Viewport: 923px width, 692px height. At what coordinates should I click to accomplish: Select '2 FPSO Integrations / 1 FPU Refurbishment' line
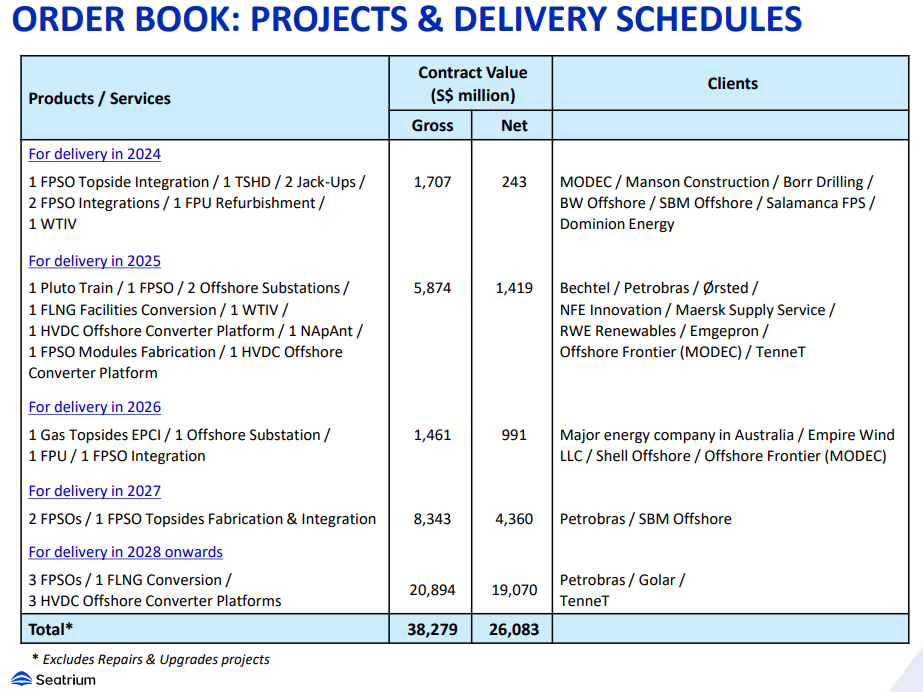point(177,203)
